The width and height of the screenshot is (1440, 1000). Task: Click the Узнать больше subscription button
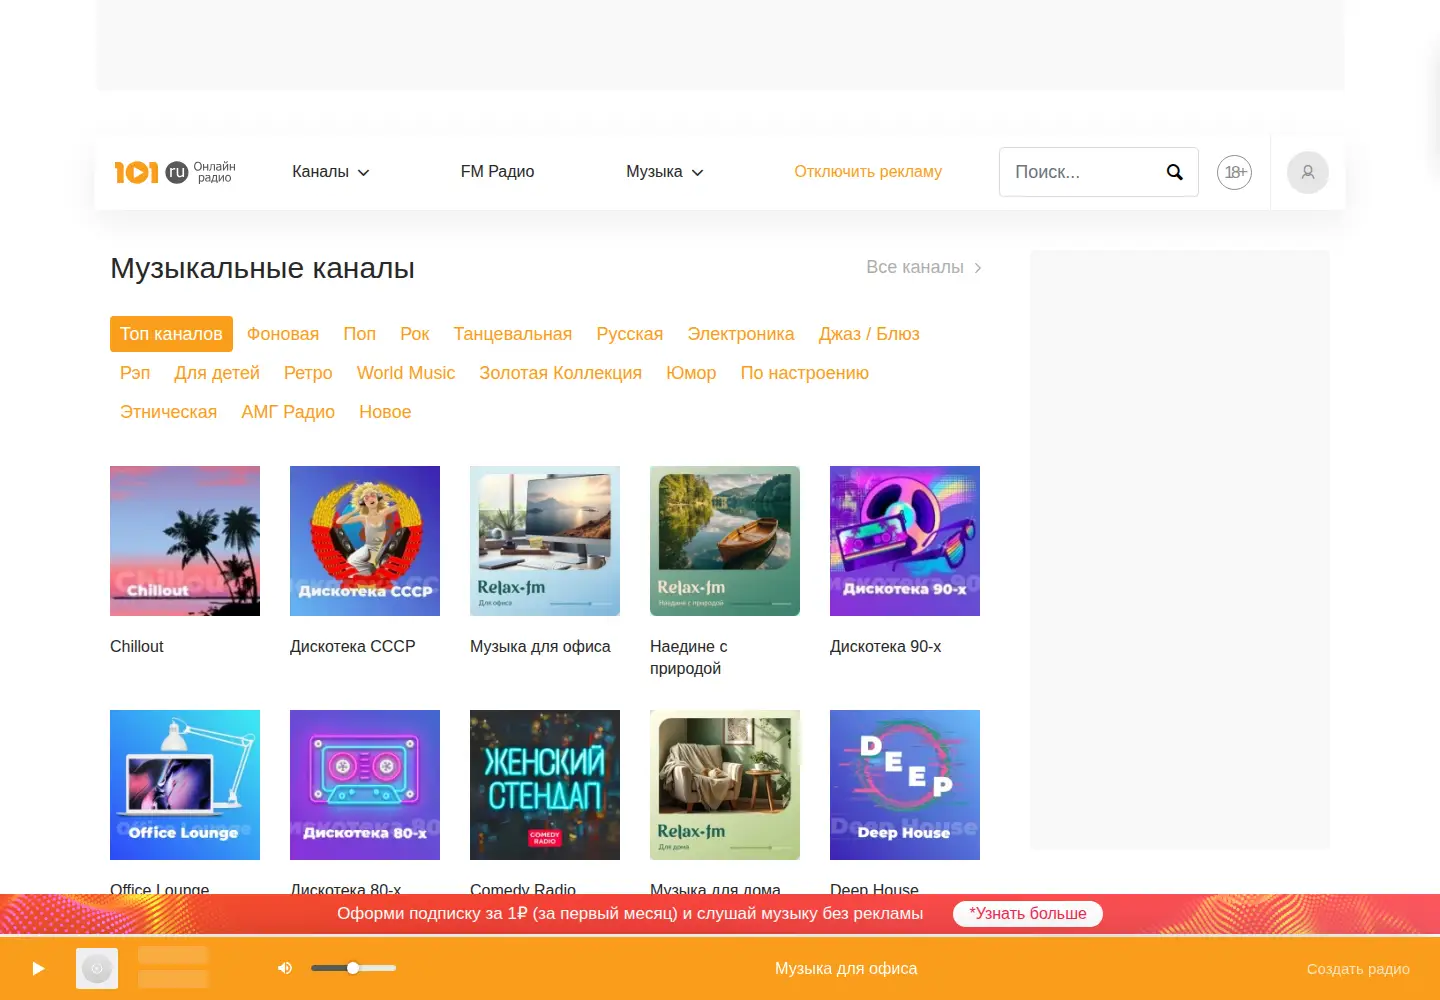coord(1027,914)
